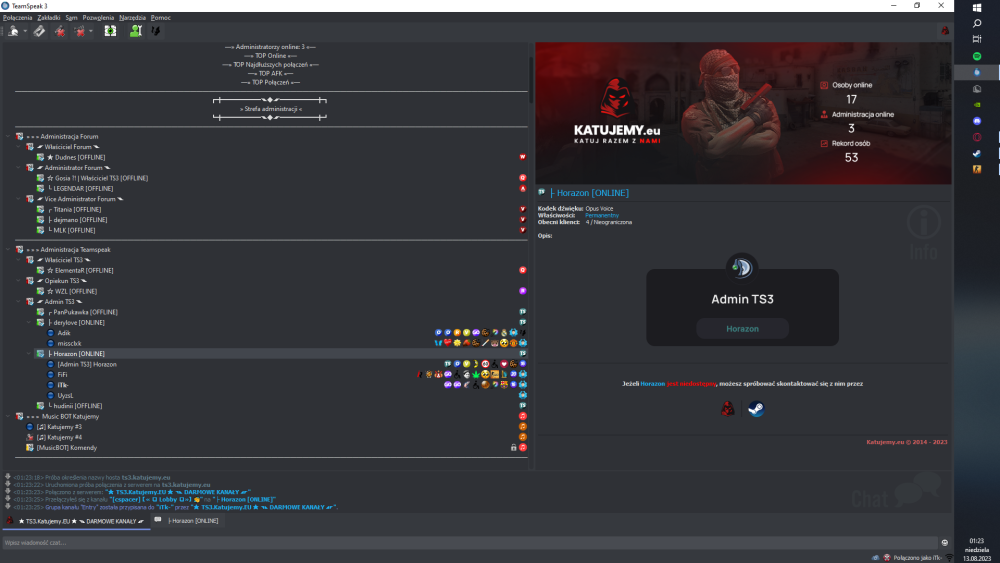Open Steam from the Windows taskbar
This screenshot has width=1000, height=563.
[976, 154]
